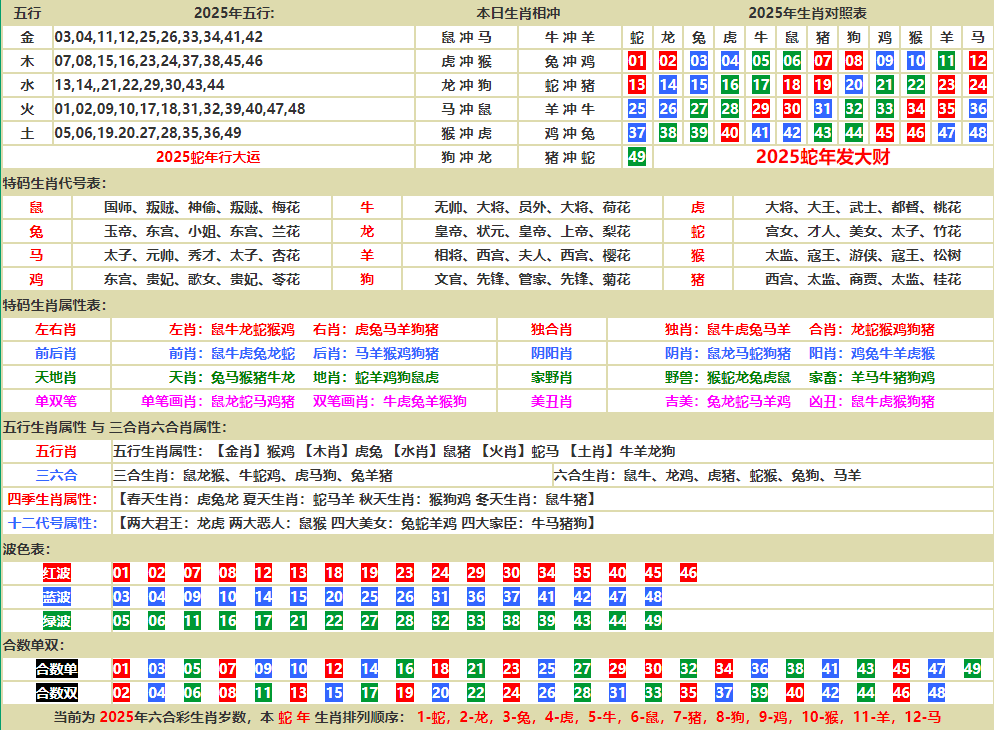Image resolution: width=994 pixels, height=730 pixels.
Task: Select the 蓝波 row label
Action: pyautogui.click(x=56, y=597)
